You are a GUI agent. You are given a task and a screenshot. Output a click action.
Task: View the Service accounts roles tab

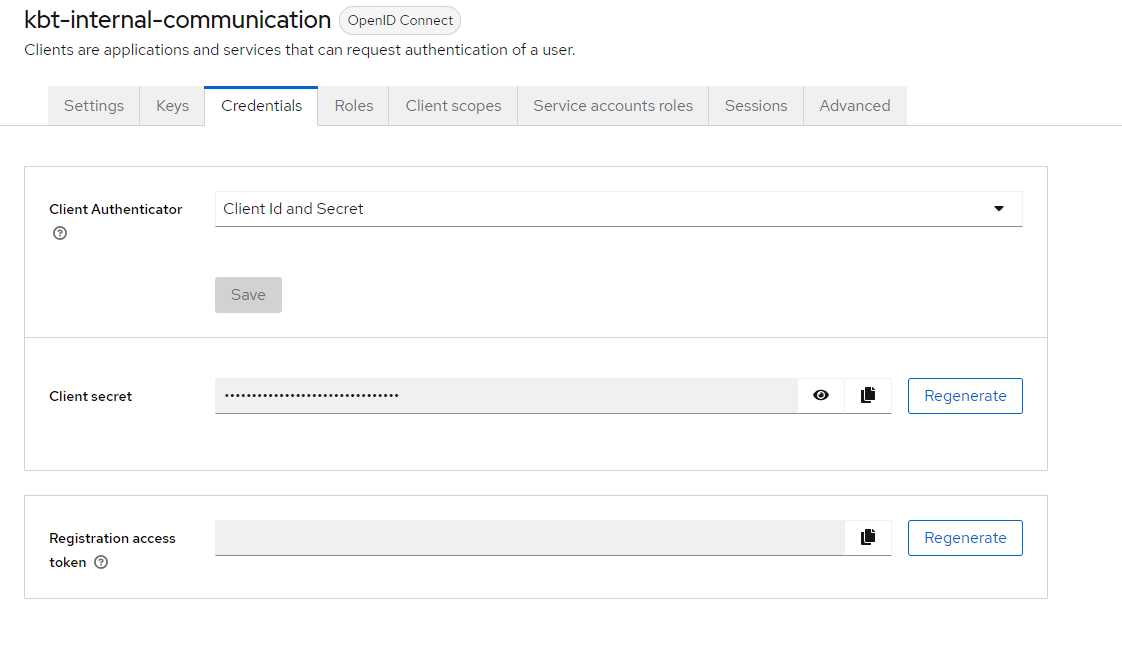click(x=613, y=106)
